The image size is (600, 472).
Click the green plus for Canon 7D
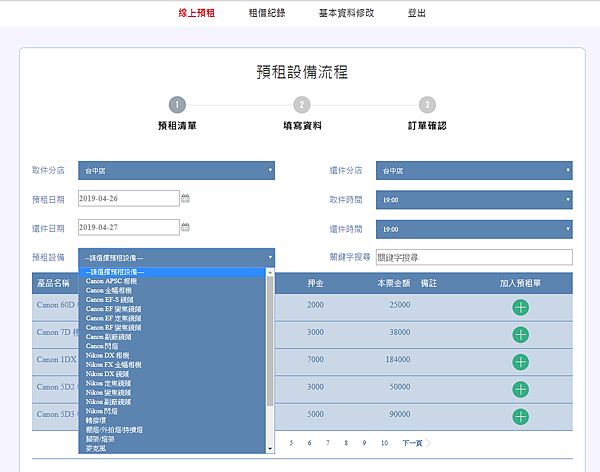pyautogui.click(x=520, y=334)
